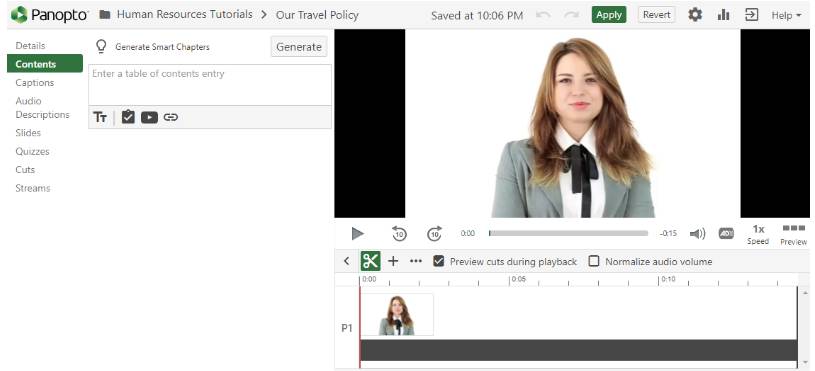Click the redo arrow icon

572,15
